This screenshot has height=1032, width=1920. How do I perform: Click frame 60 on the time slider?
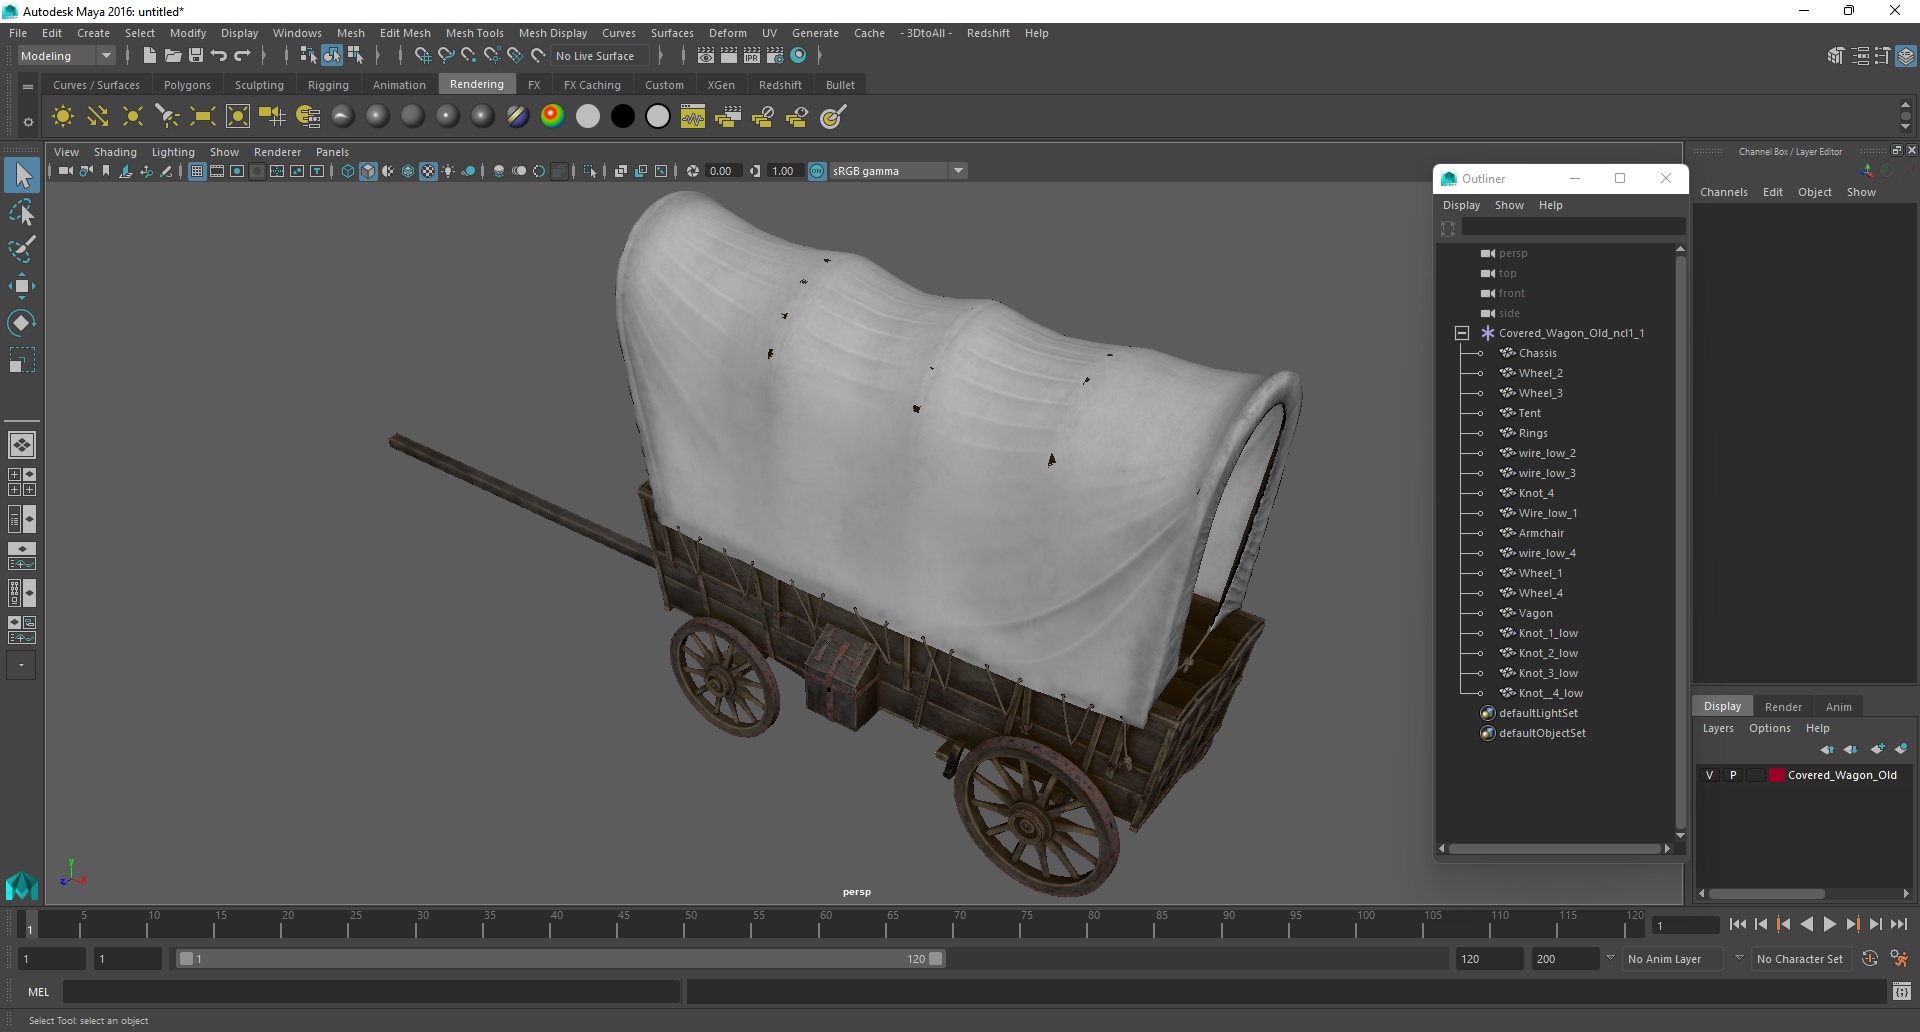[825, 925]
